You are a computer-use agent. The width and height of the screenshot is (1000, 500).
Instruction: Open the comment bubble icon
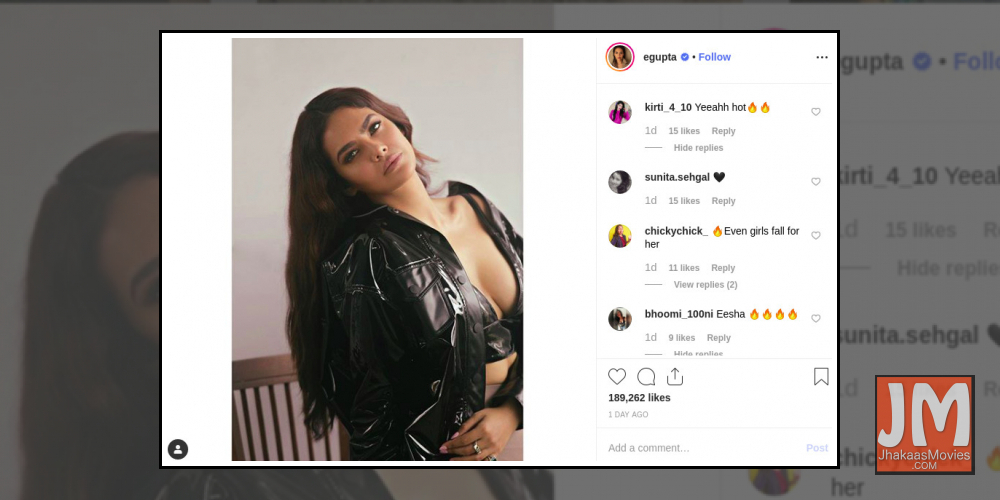(x=646, y=377)
